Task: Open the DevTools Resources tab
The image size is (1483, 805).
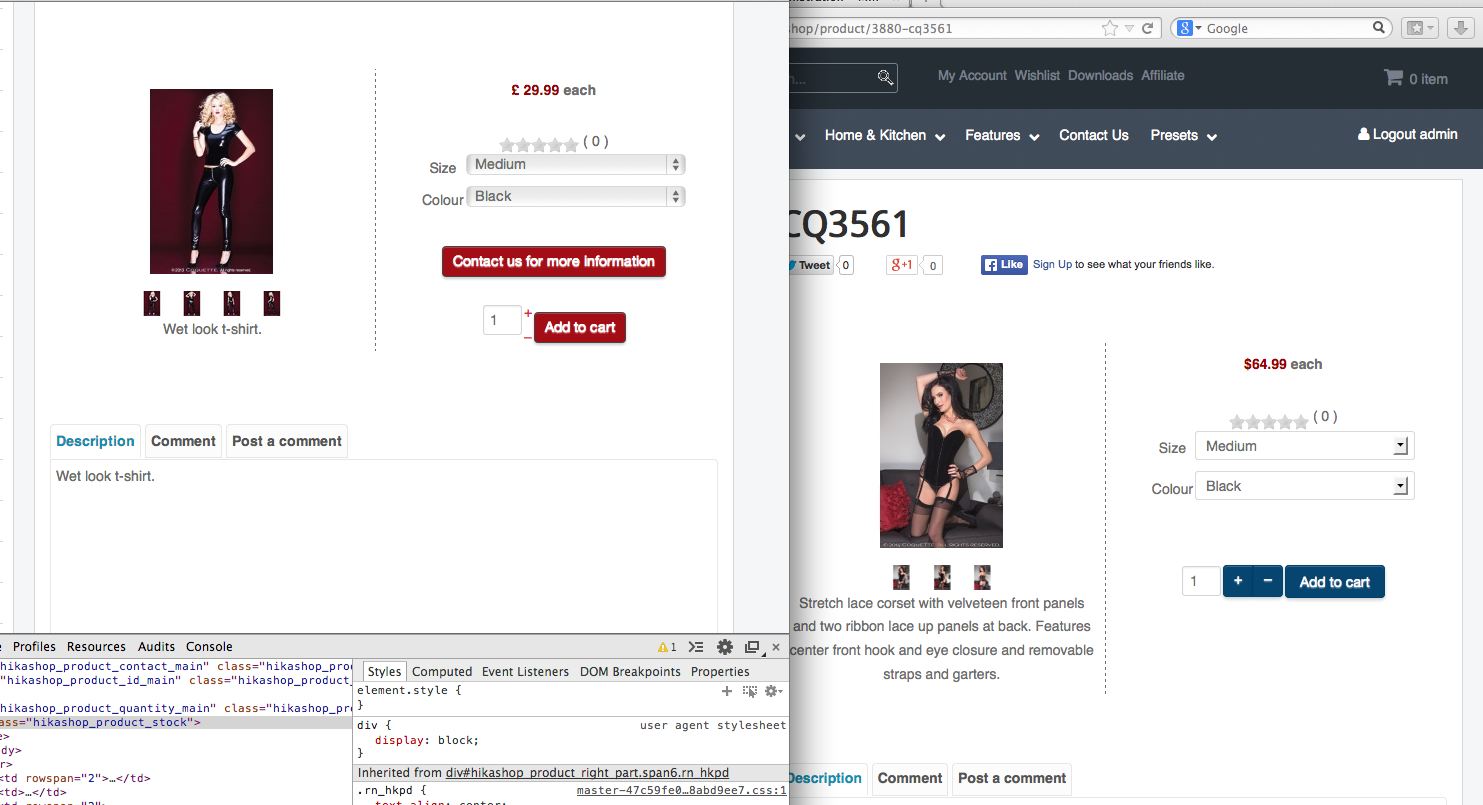Action: [x=96, y=647]
